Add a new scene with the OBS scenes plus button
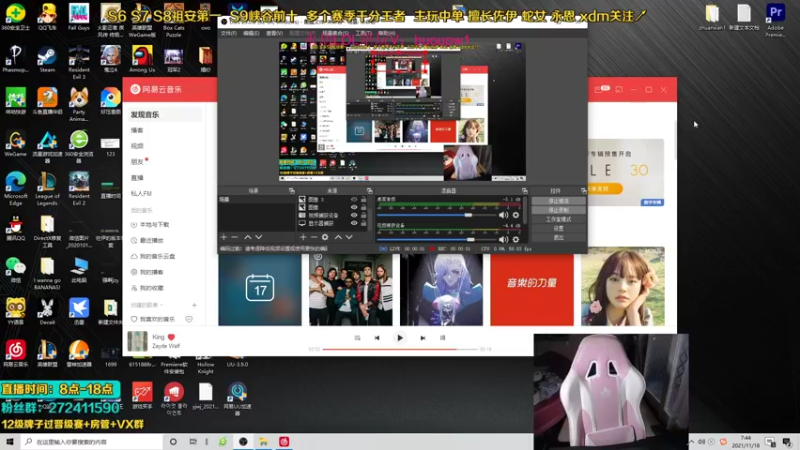 coord(223,237)
